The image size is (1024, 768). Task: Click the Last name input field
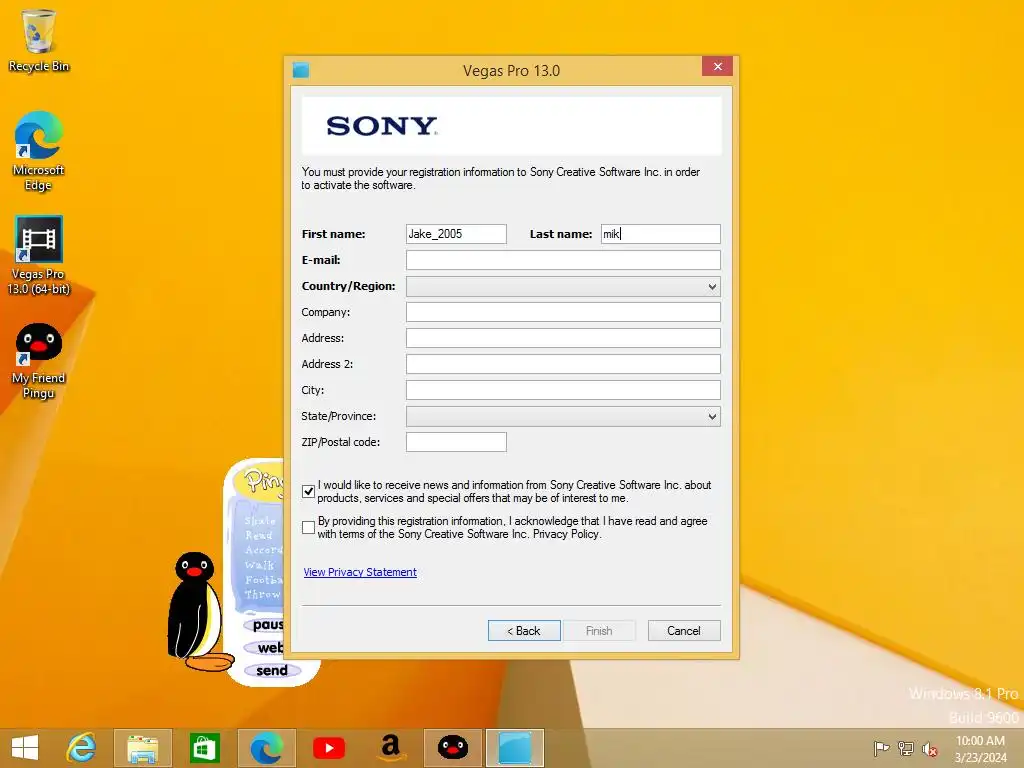[x=660, y=234]
